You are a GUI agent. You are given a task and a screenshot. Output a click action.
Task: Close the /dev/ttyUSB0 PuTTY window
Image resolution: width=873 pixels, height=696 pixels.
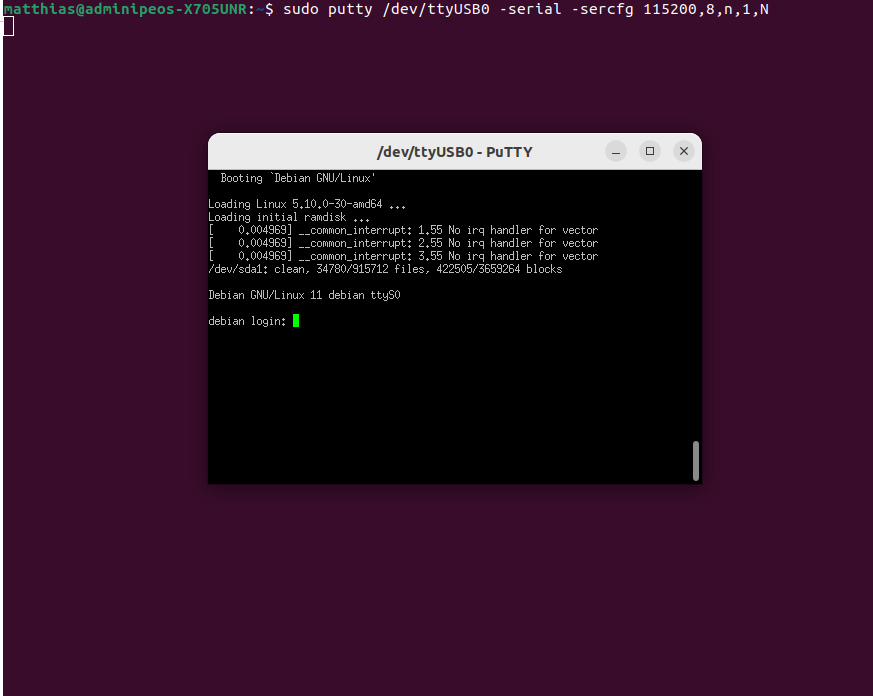tap(684, 151)
